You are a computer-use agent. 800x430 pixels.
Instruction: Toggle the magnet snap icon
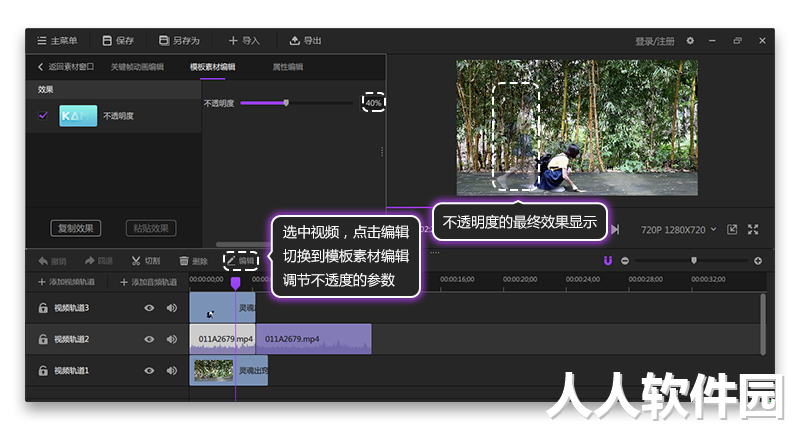point(608,261)
